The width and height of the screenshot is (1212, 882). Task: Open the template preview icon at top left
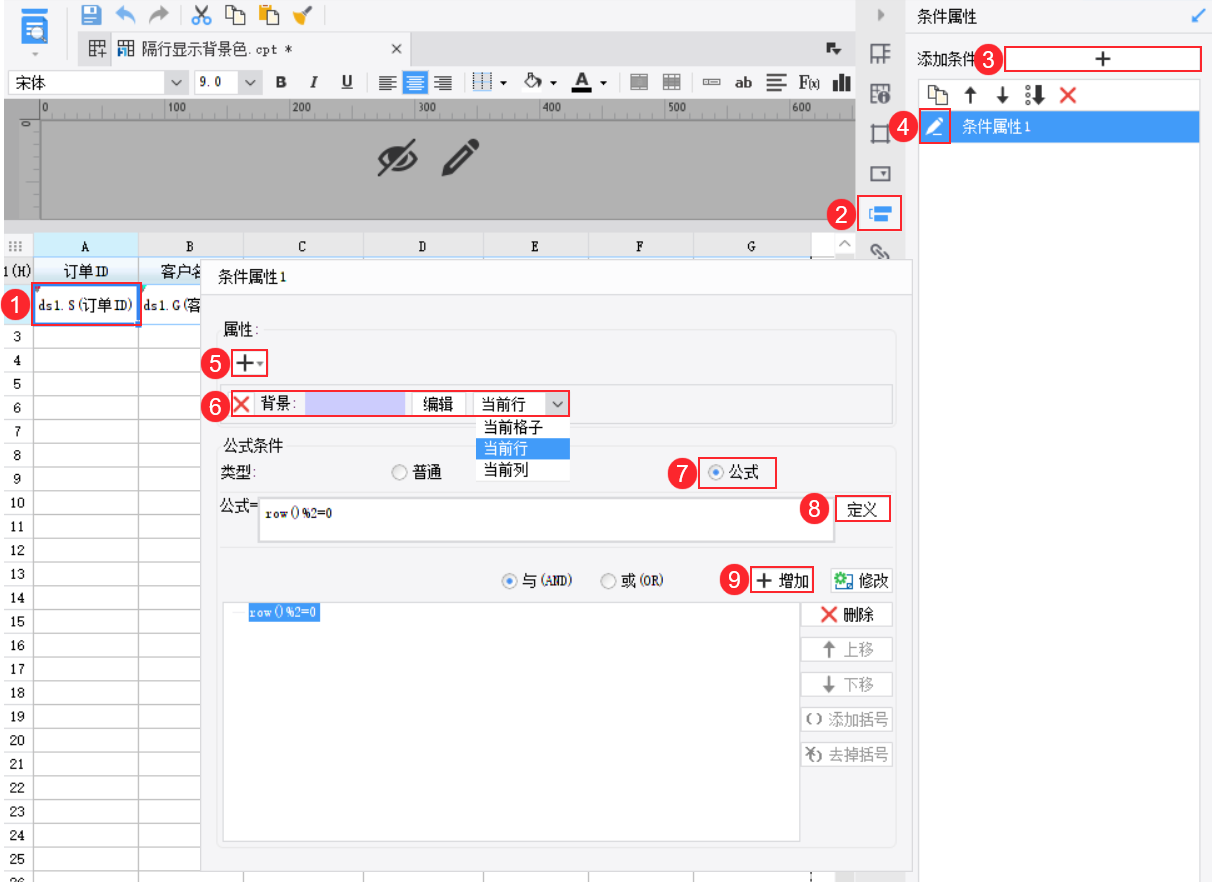35,28
